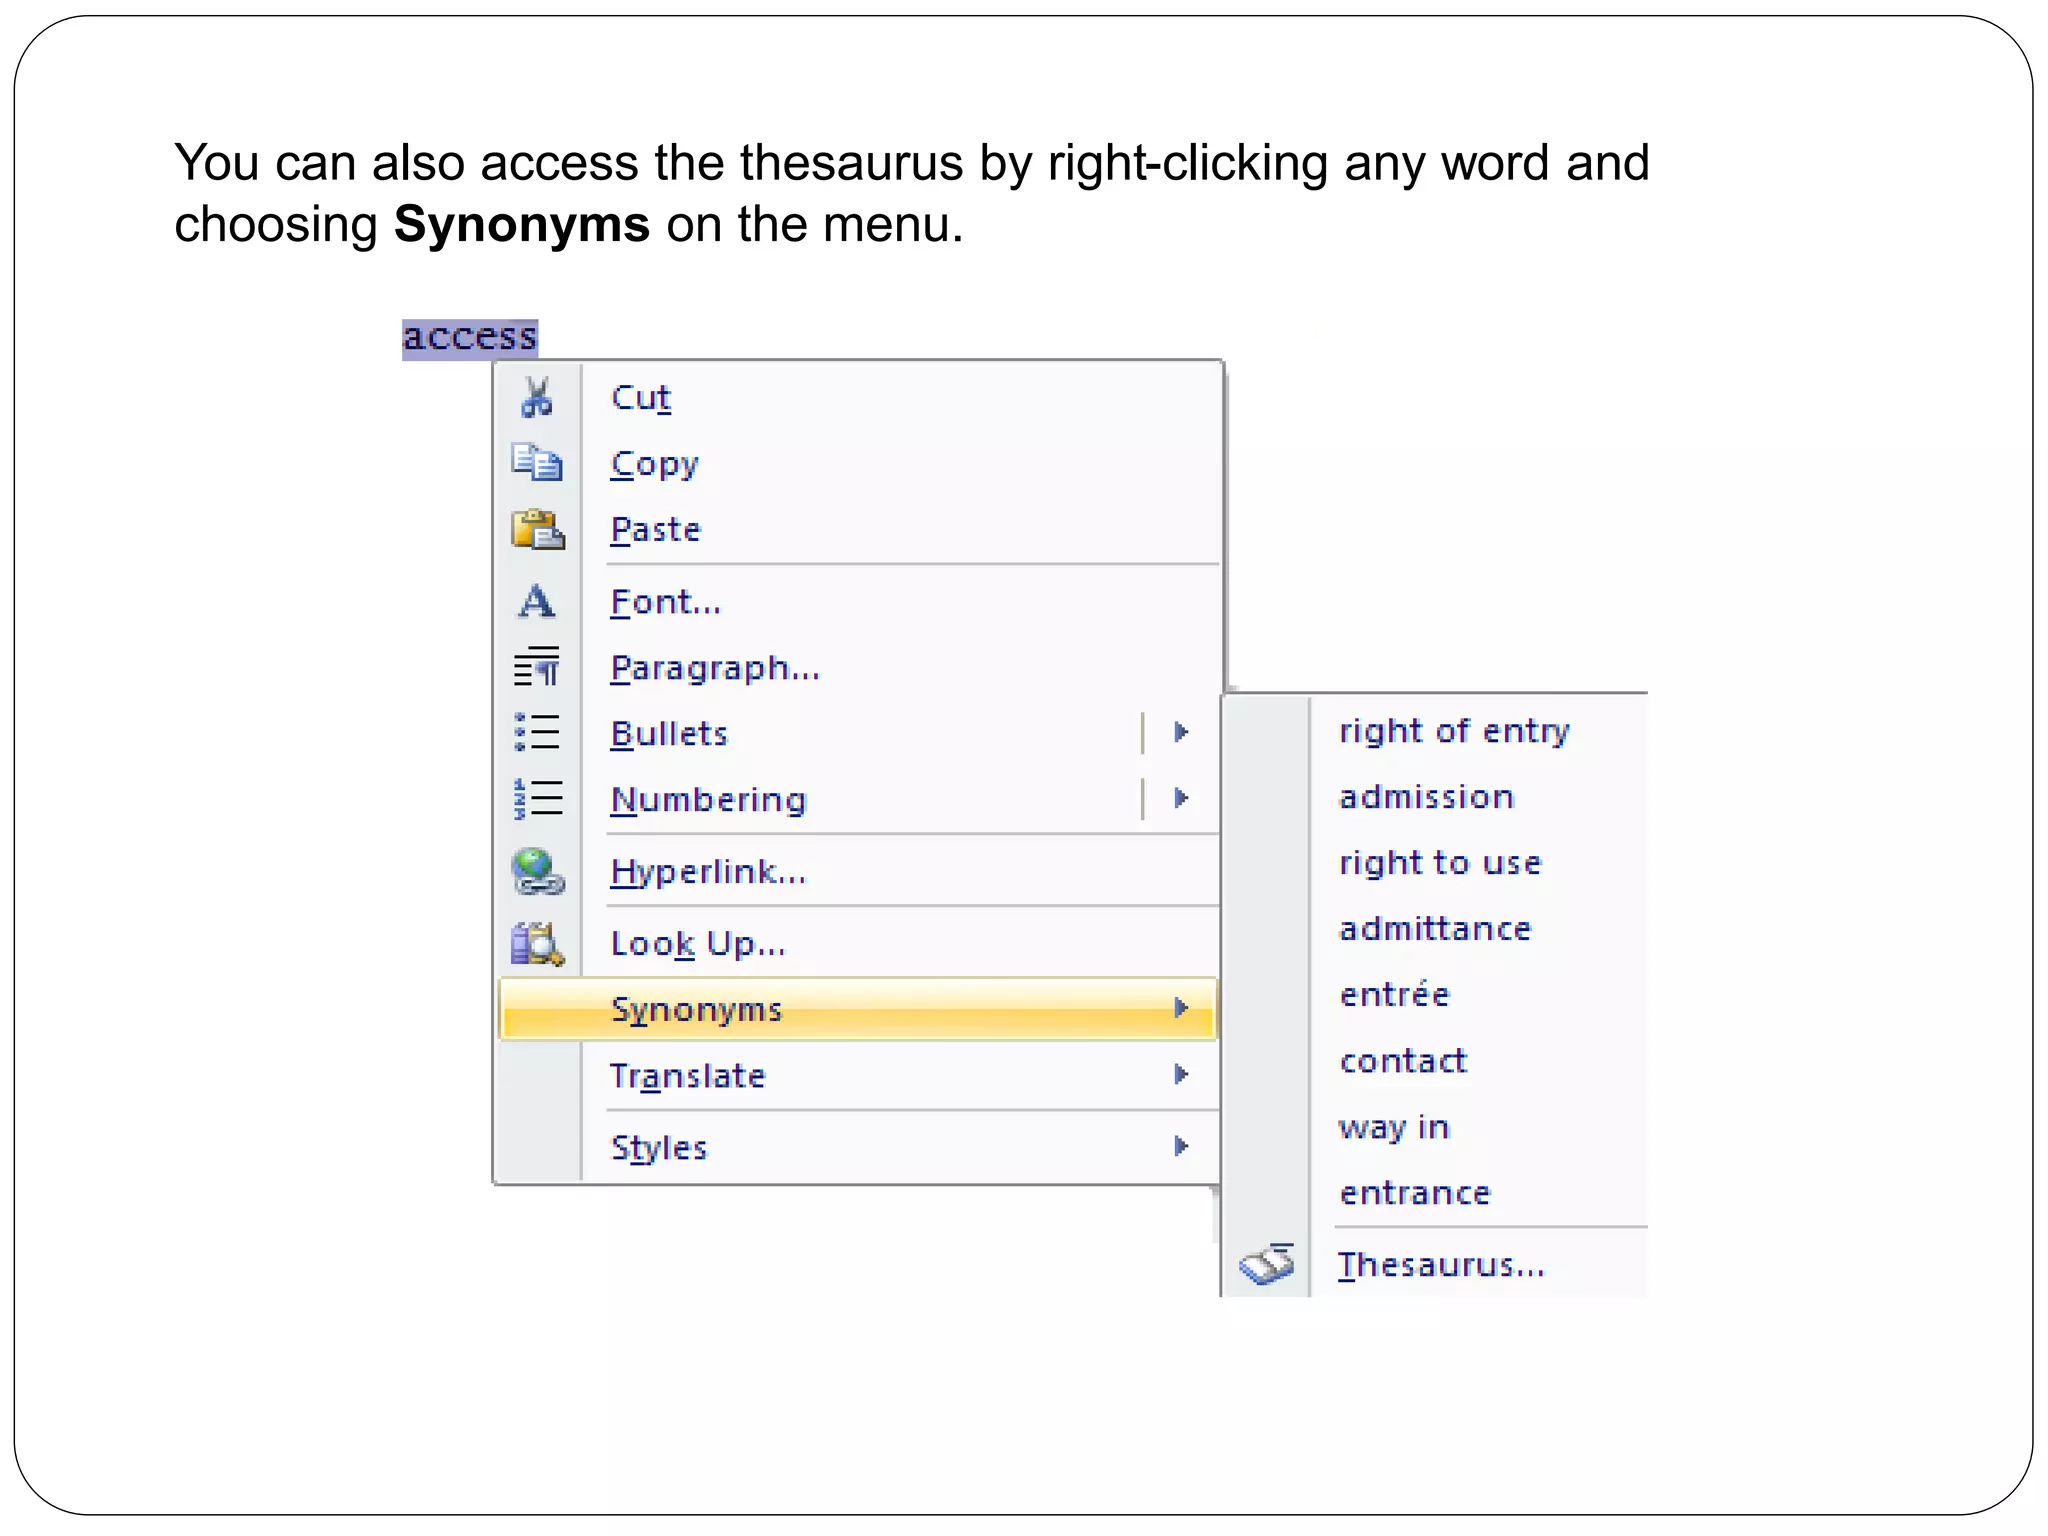Image resolution: width=2048 pixels, height=1536 pixels.
Task: Select Paste in the context menu
Action: tap(858, 530)
